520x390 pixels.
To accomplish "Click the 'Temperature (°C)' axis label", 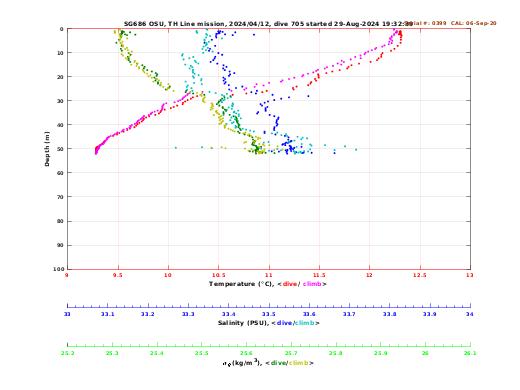I will [241, 284].
